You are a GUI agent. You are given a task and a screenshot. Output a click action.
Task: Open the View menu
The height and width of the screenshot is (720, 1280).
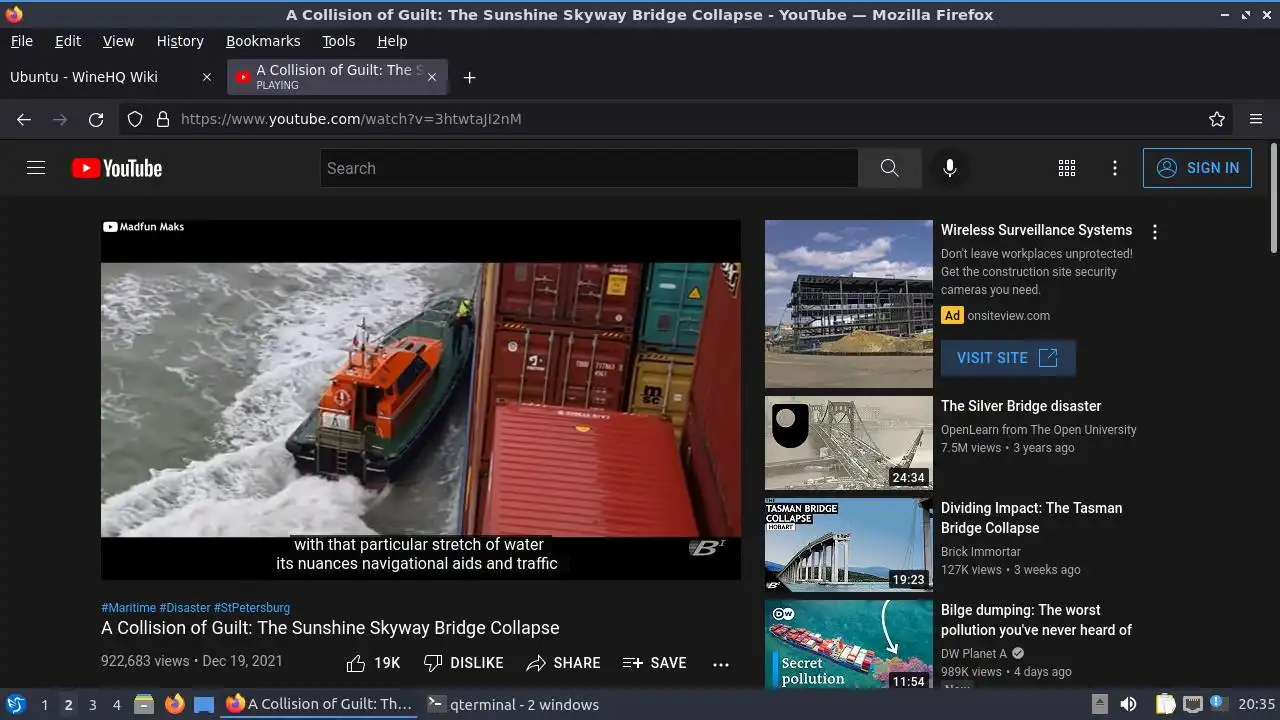point(118,41)
